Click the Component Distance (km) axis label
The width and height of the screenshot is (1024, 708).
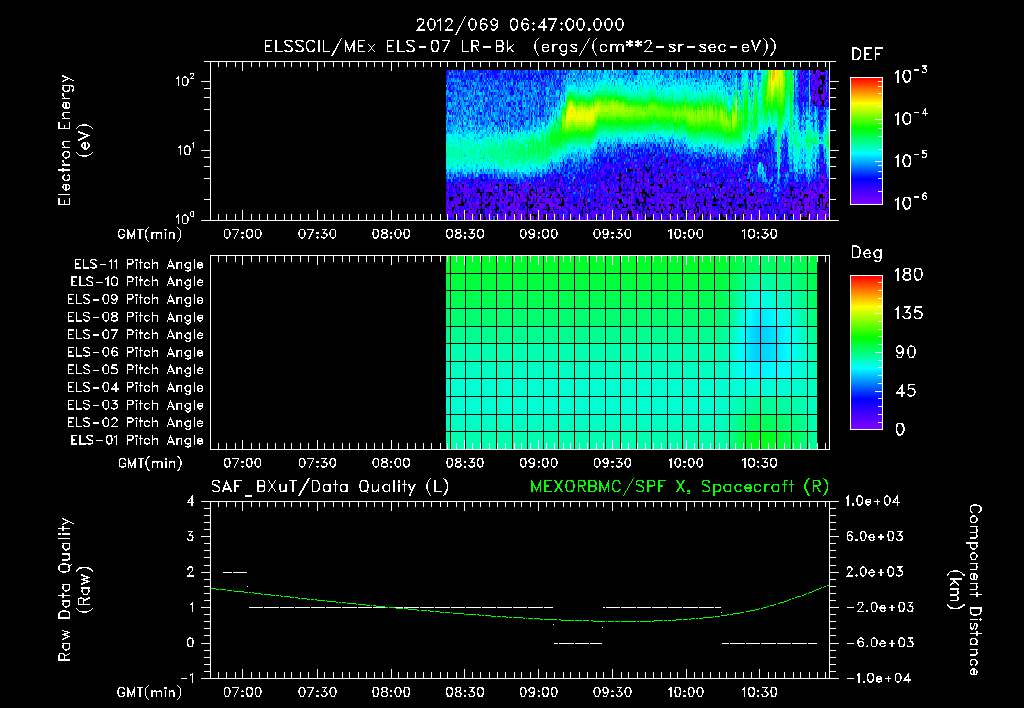(965, 590)
